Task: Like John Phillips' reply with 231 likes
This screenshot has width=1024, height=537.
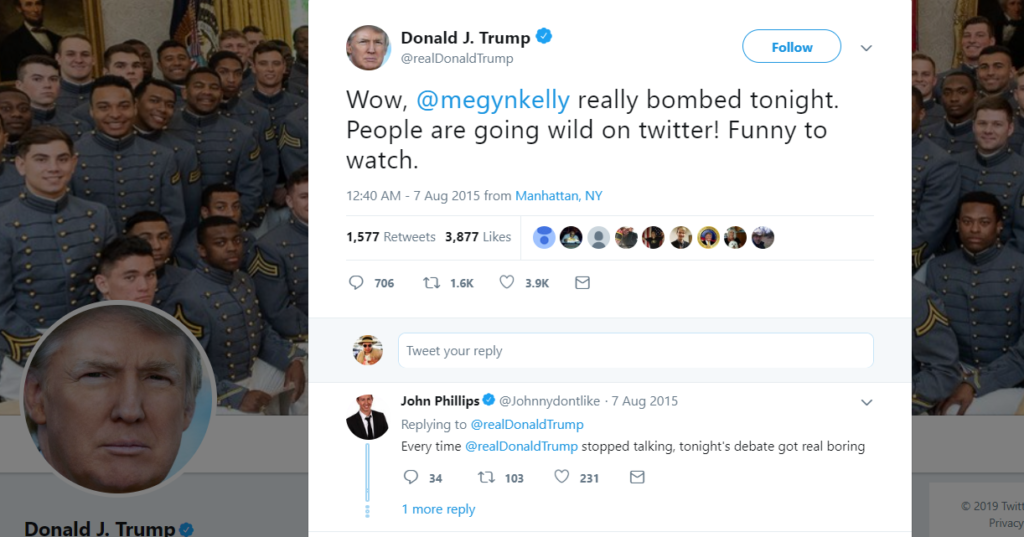Action: 562,478
